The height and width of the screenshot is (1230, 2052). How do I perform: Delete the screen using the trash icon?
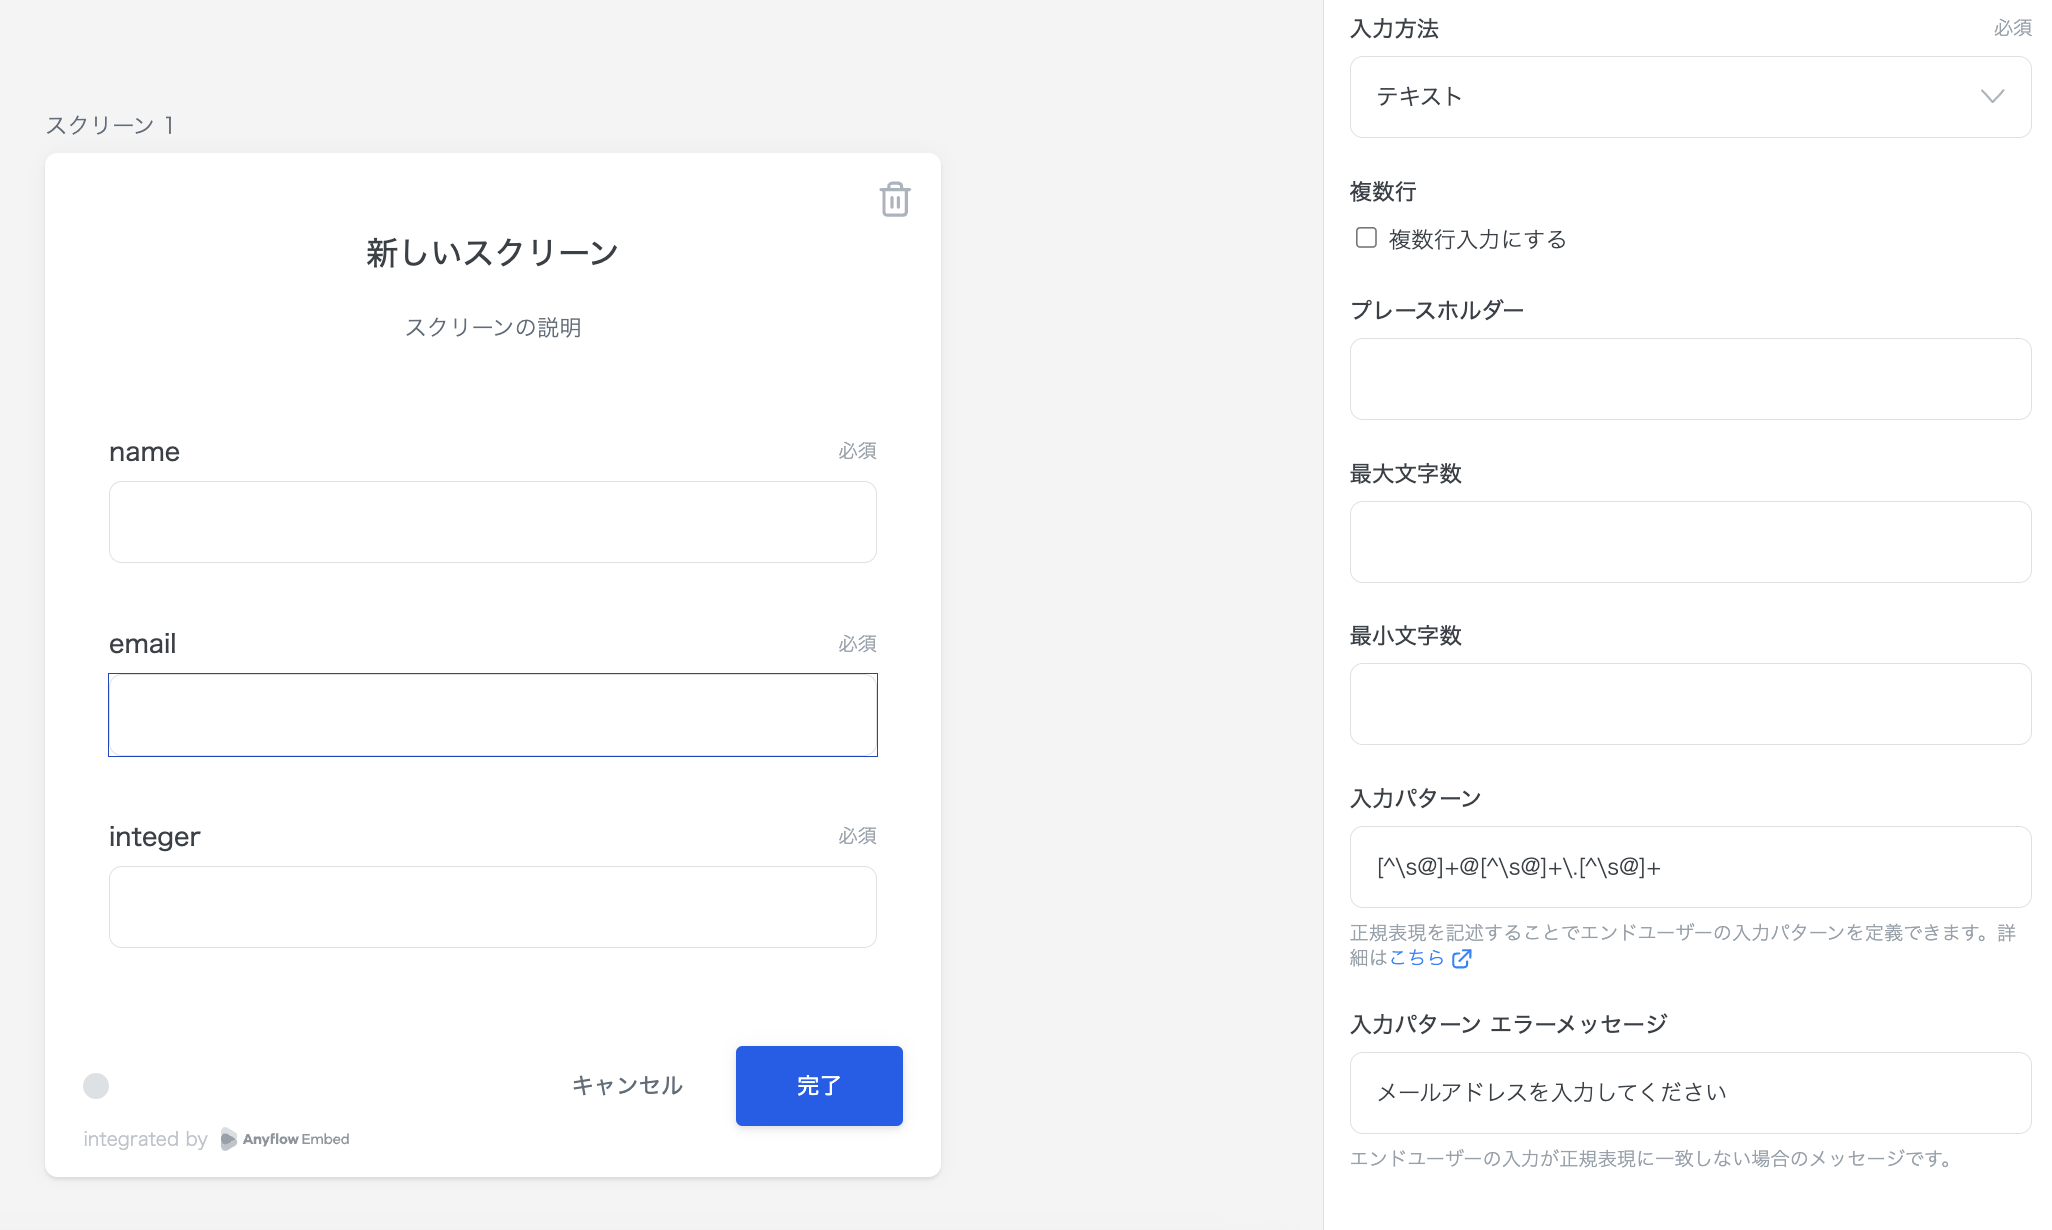pos(894,200)
